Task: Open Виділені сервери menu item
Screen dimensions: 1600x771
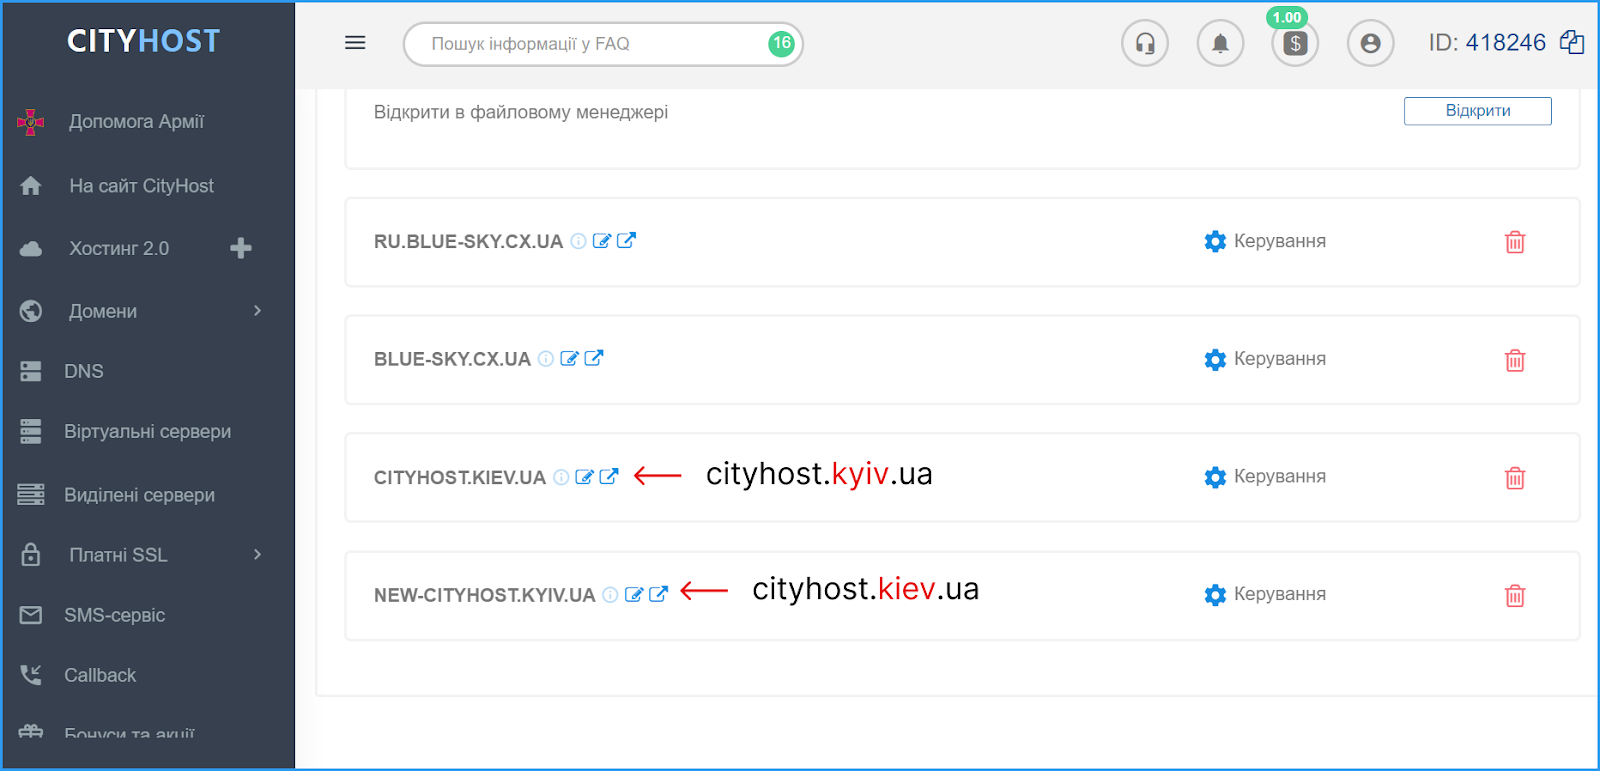Action: coord(139,495)
